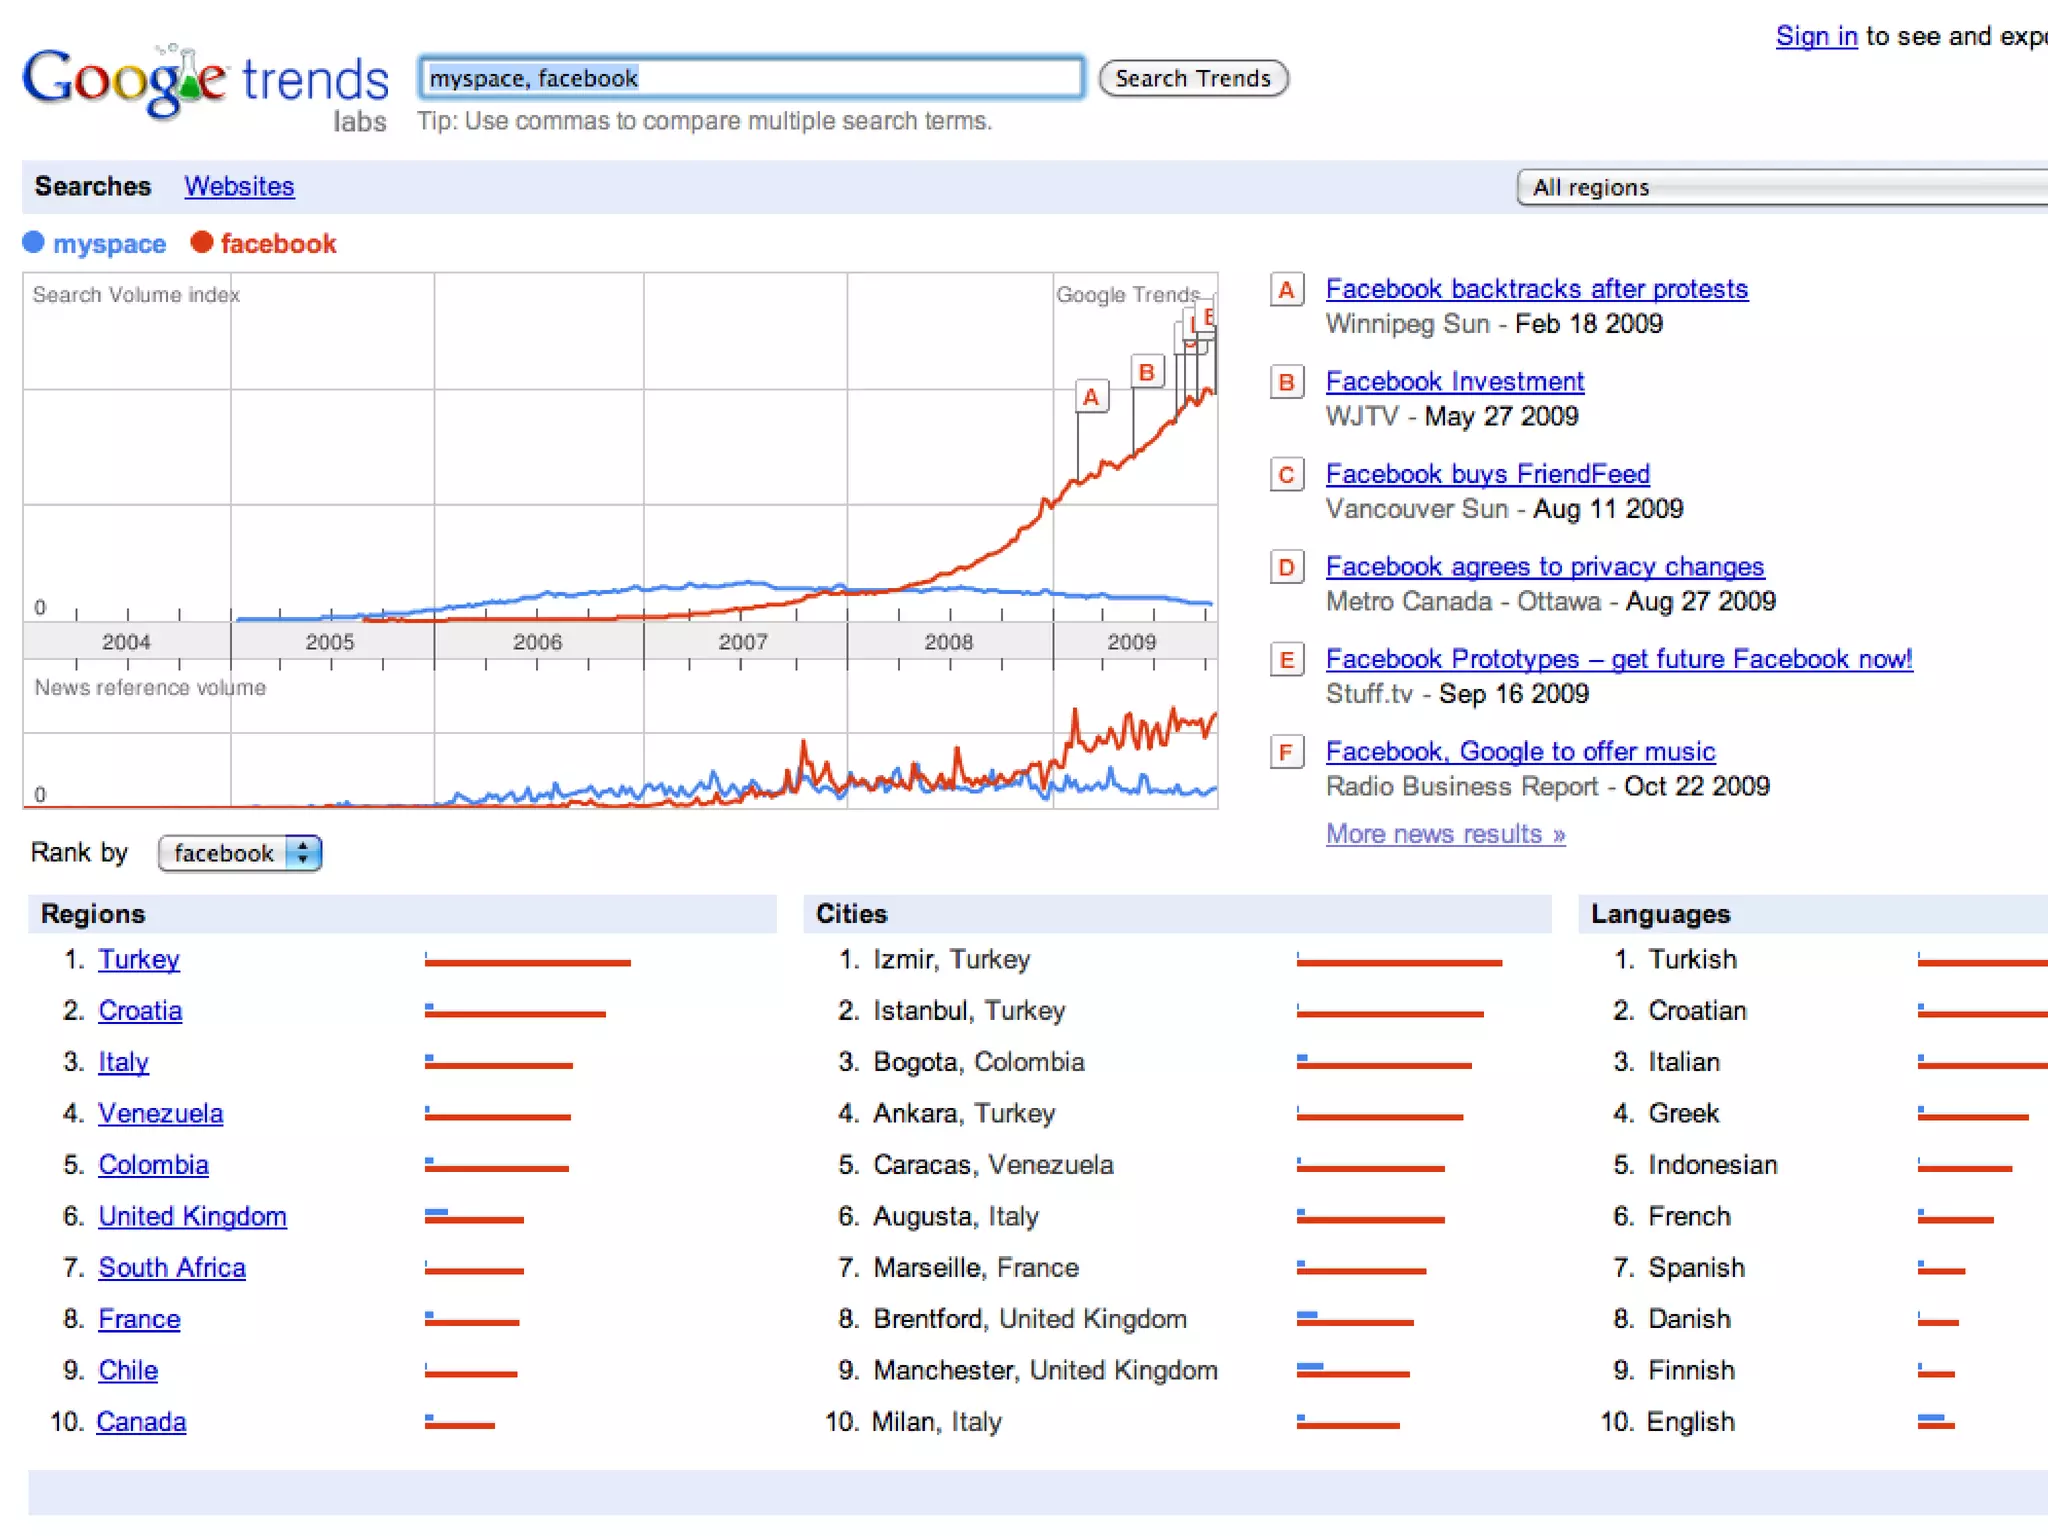Image resolution: width=2048 pixels, height=1536 pixels.
Task: Select the Searches tab
Action: click(x=92, y=186)
